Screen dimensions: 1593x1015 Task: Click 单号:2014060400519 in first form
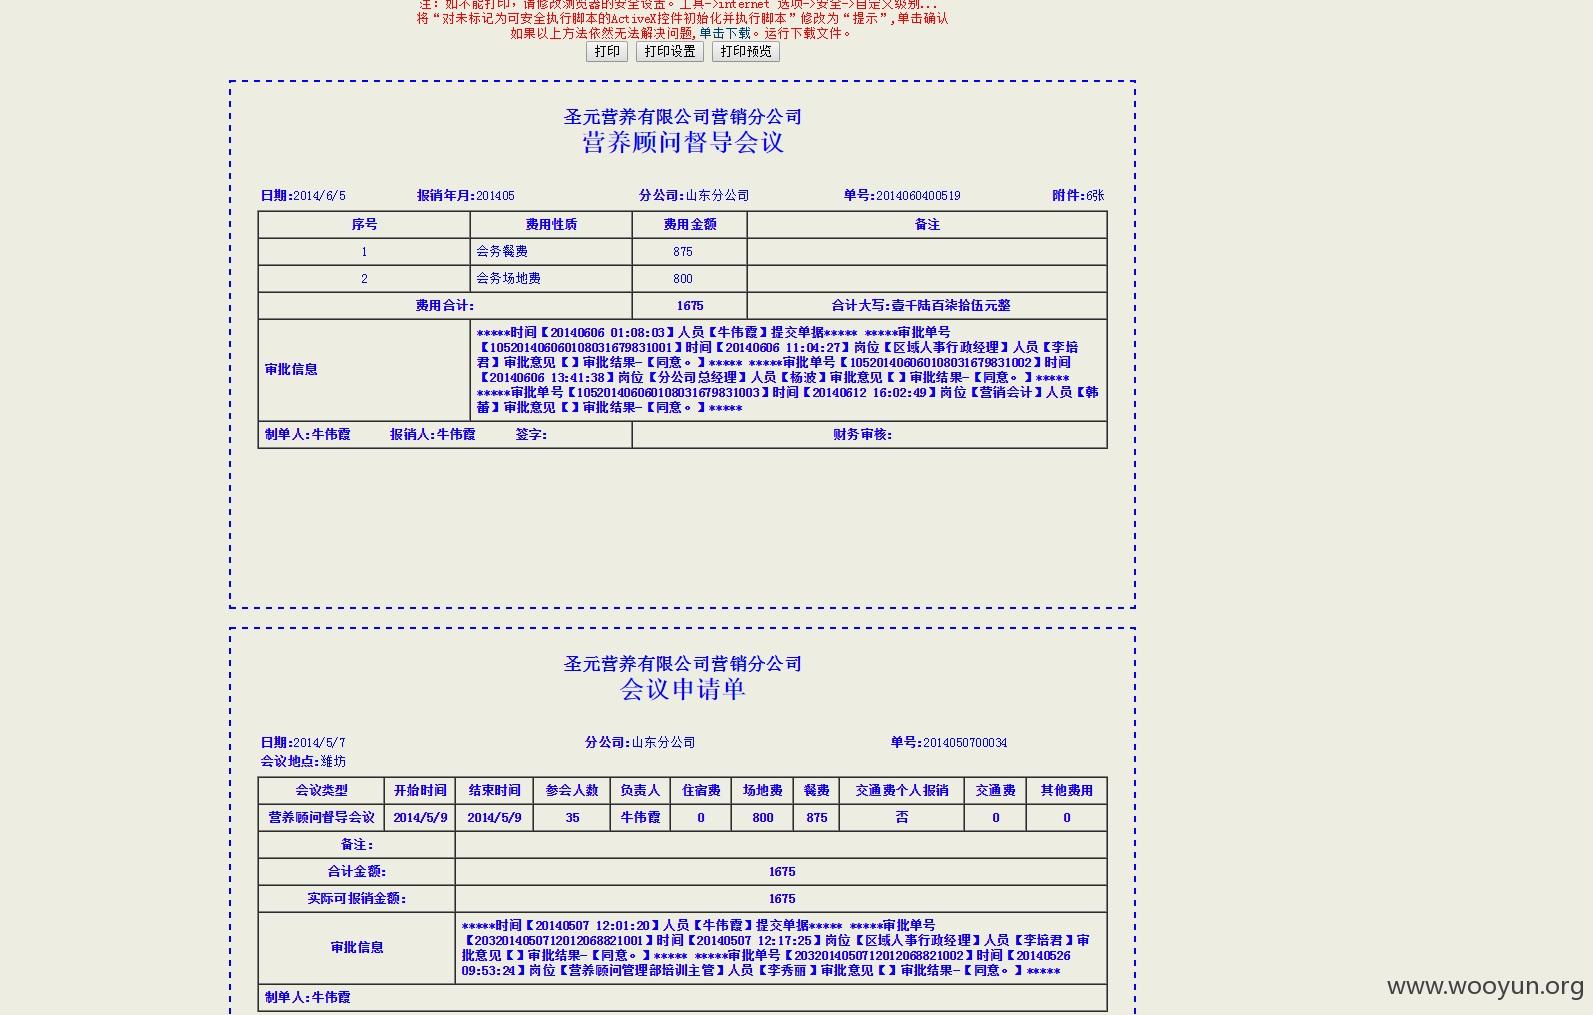[x=902, y=196]
